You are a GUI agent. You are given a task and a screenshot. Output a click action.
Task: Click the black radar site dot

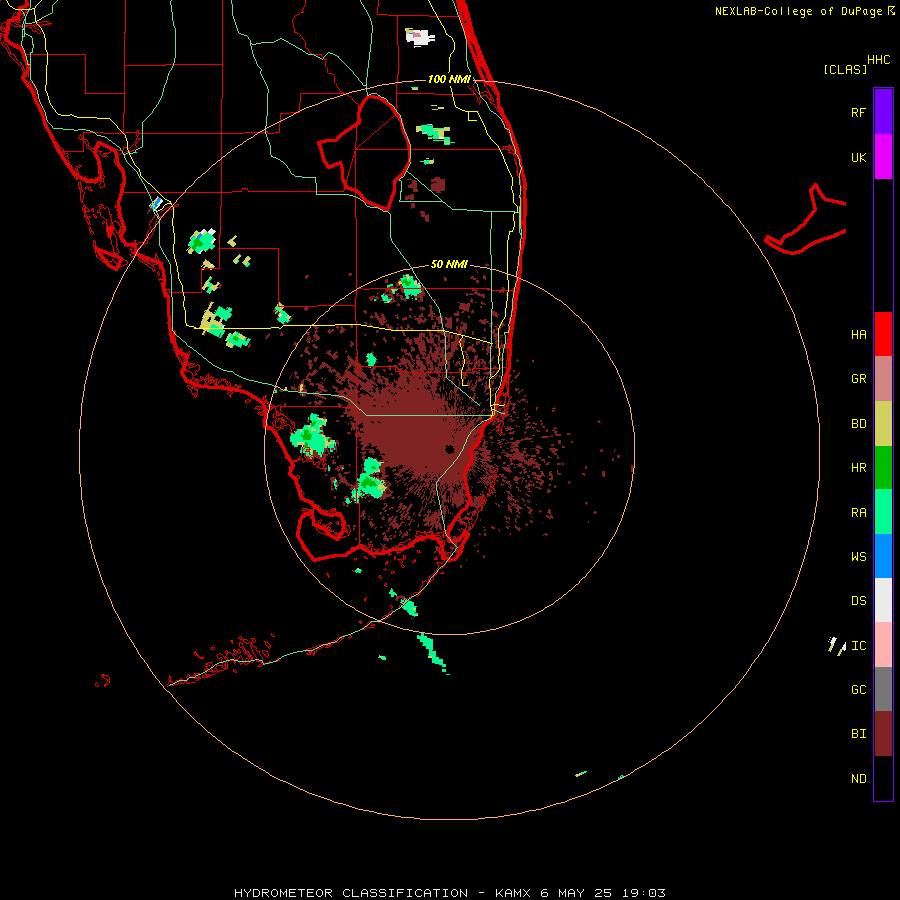tap(449, 449)
